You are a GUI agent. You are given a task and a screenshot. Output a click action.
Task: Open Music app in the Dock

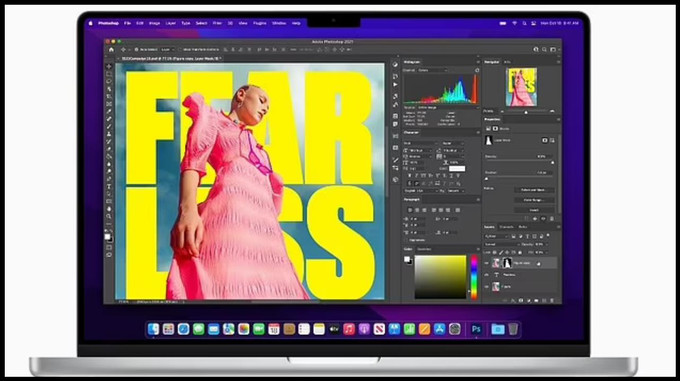point(349,329)
